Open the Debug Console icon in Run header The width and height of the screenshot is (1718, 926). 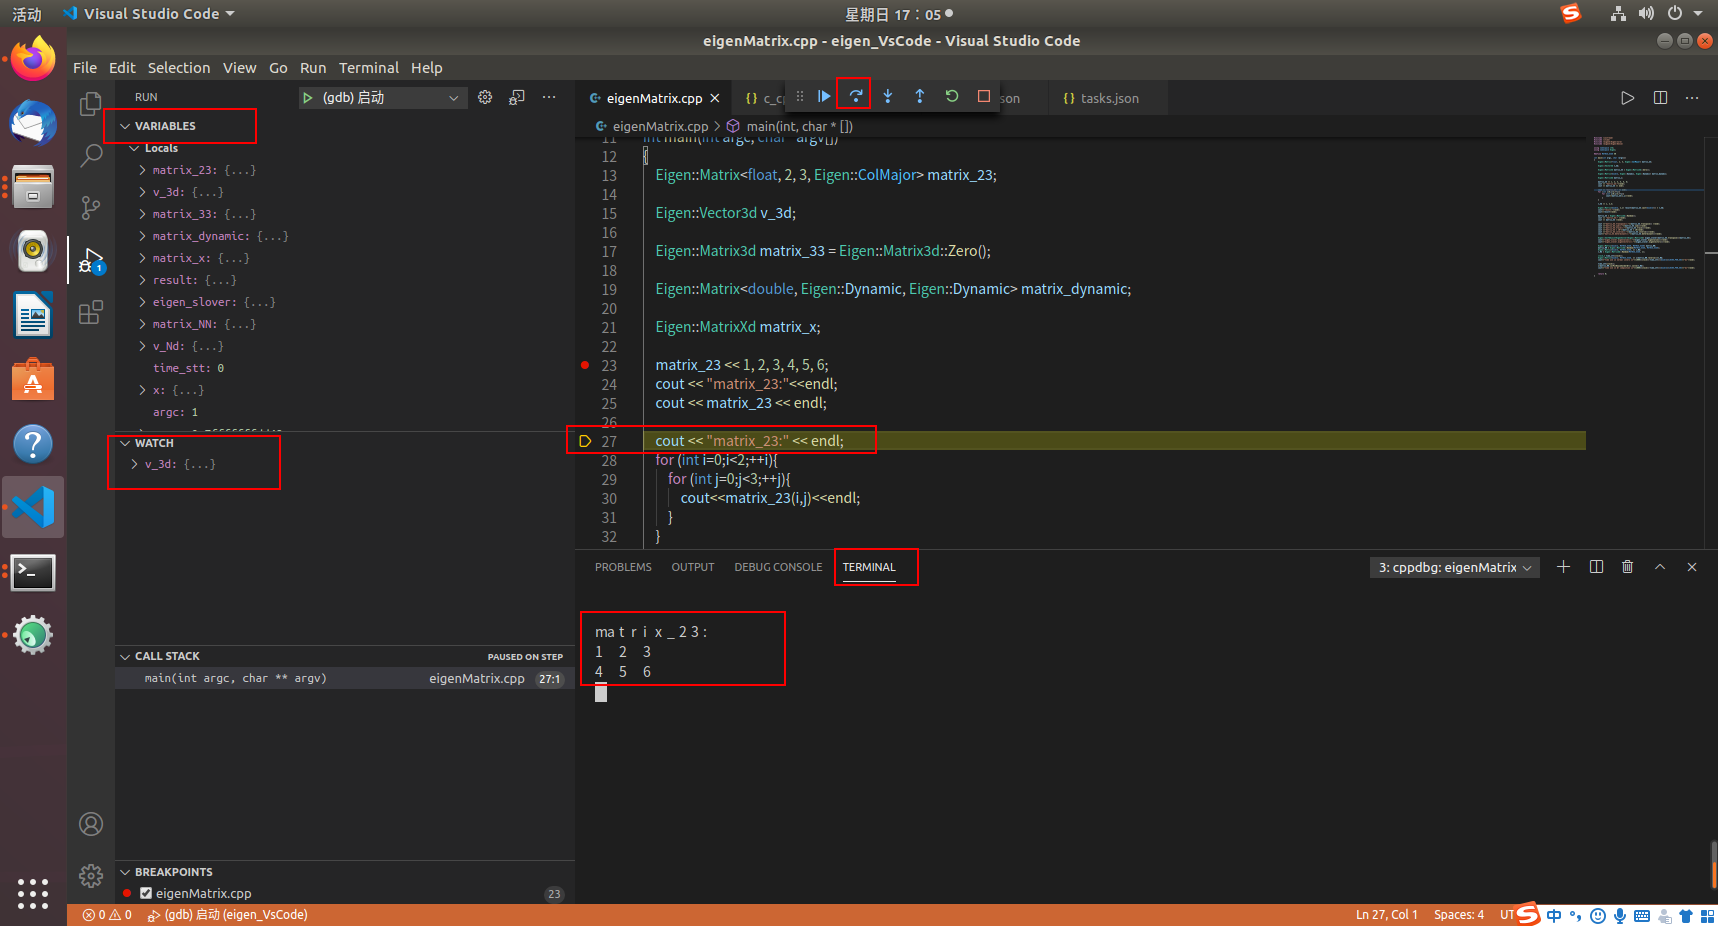(x=517, y=97)
